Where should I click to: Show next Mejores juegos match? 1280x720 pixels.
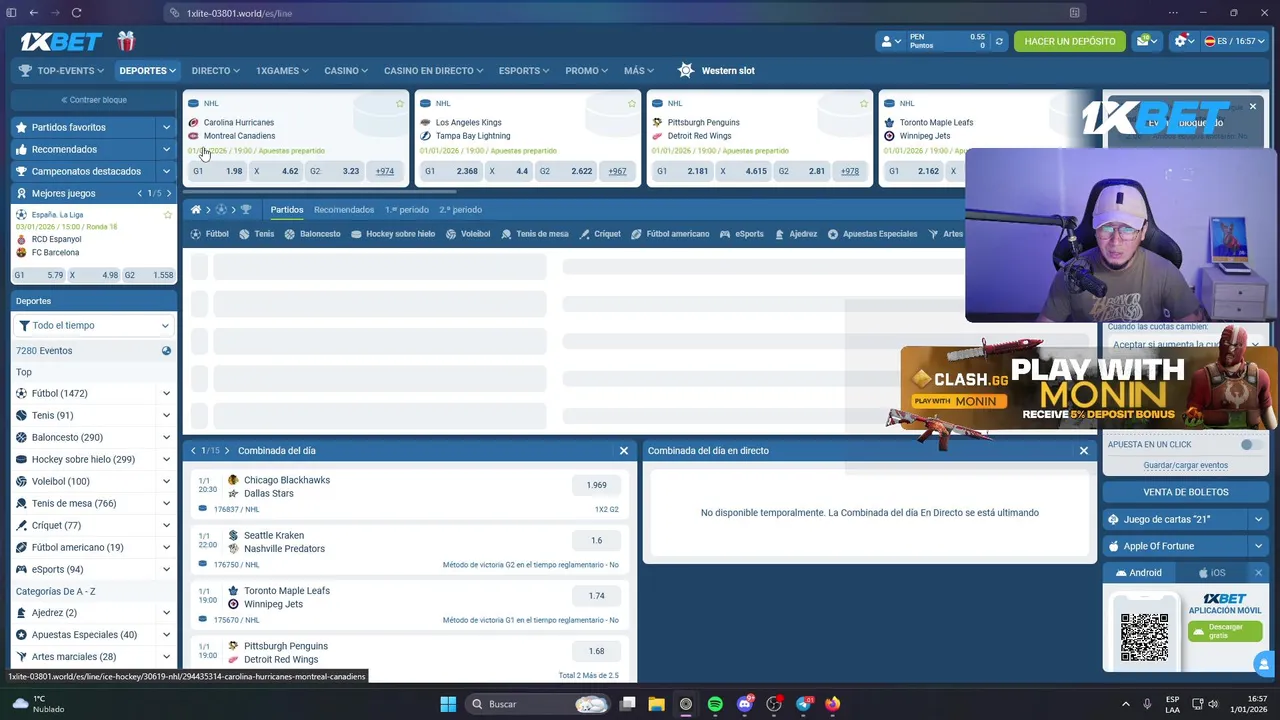[x=168, y=193]
